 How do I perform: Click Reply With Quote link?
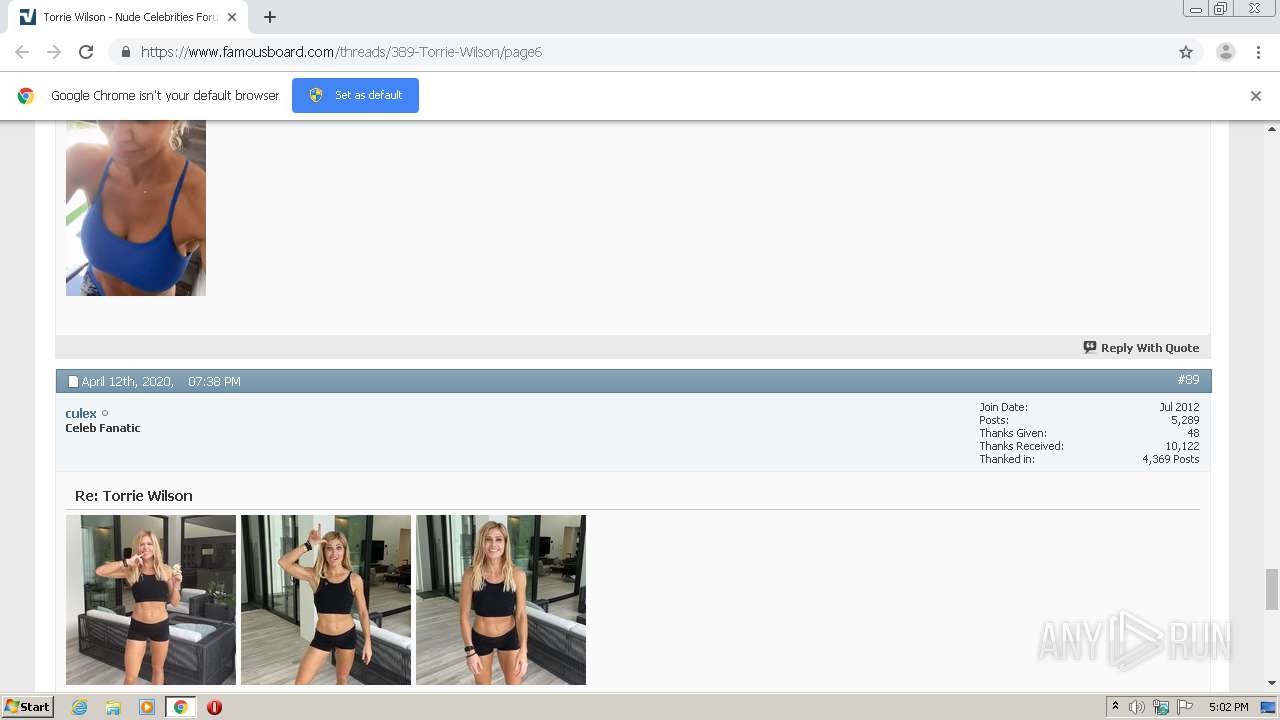[x=1141, y=348]
